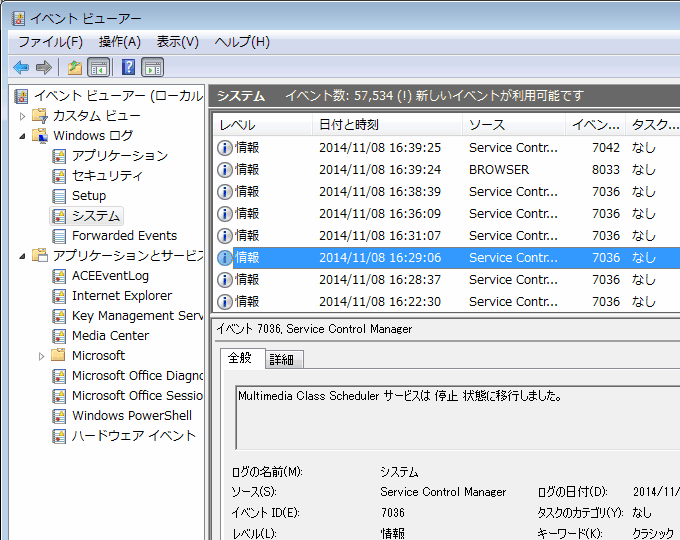Sort events by ソース column header
This screenshot has height=540, width=680.
point(487,125)
